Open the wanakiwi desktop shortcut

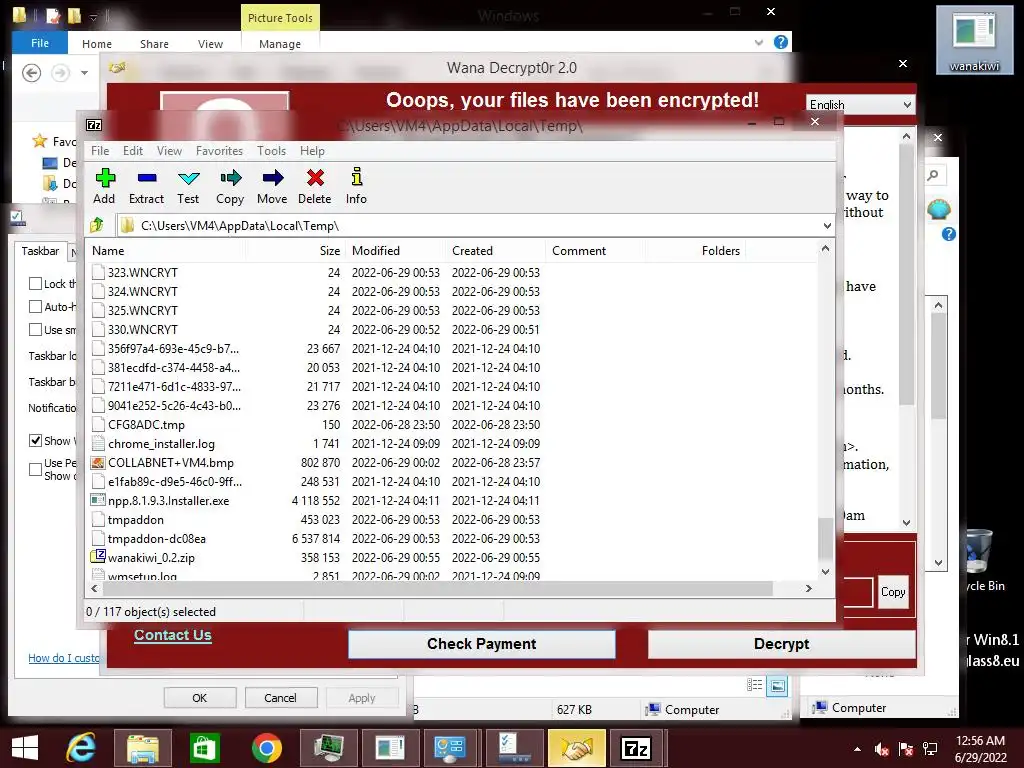point(974,39)
